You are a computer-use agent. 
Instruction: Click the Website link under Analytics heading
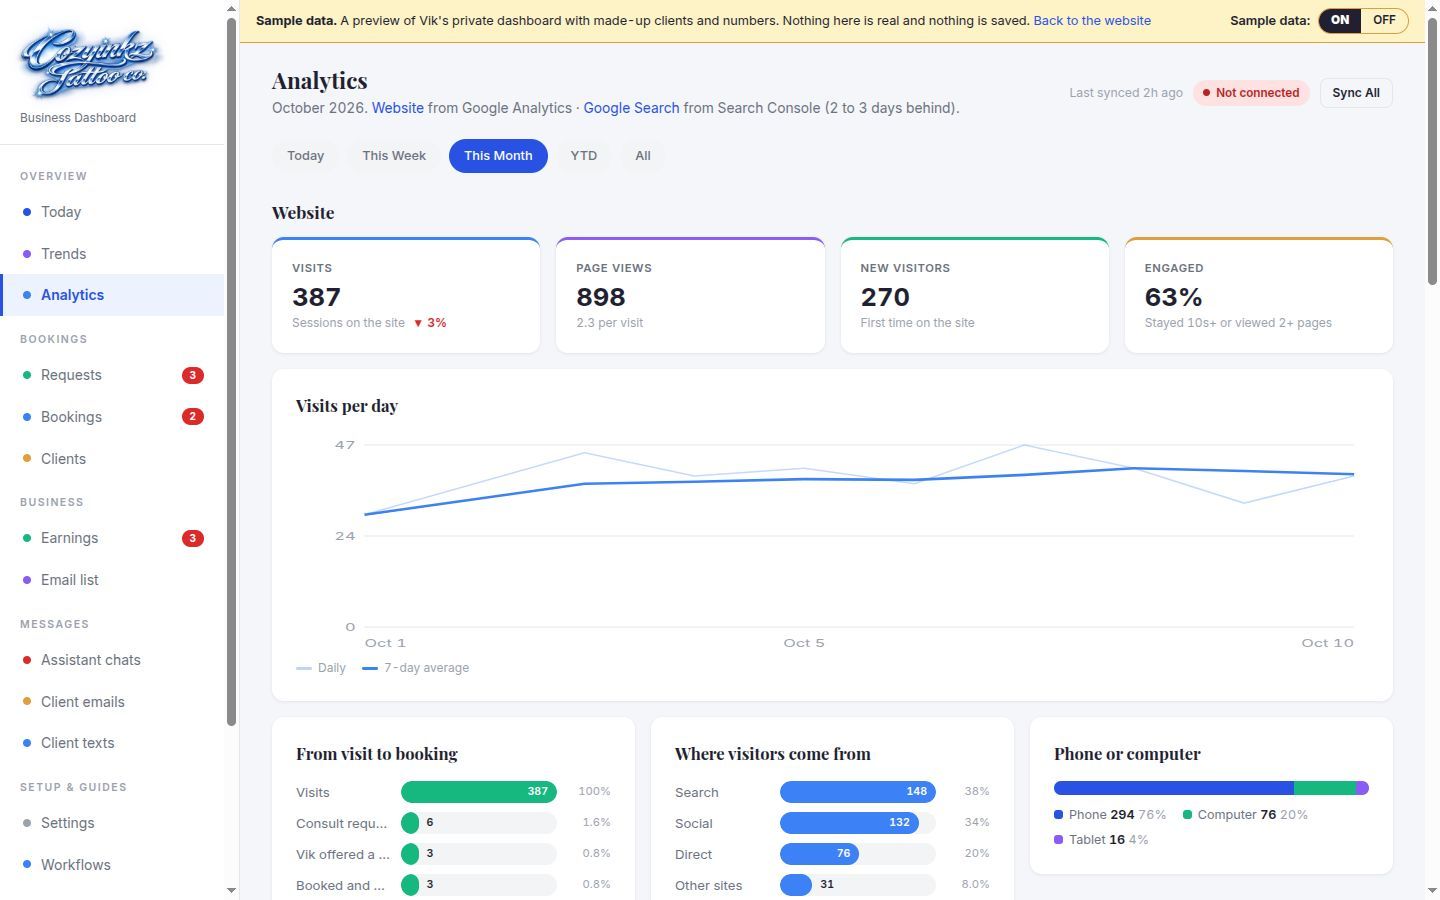click(398, 108)
